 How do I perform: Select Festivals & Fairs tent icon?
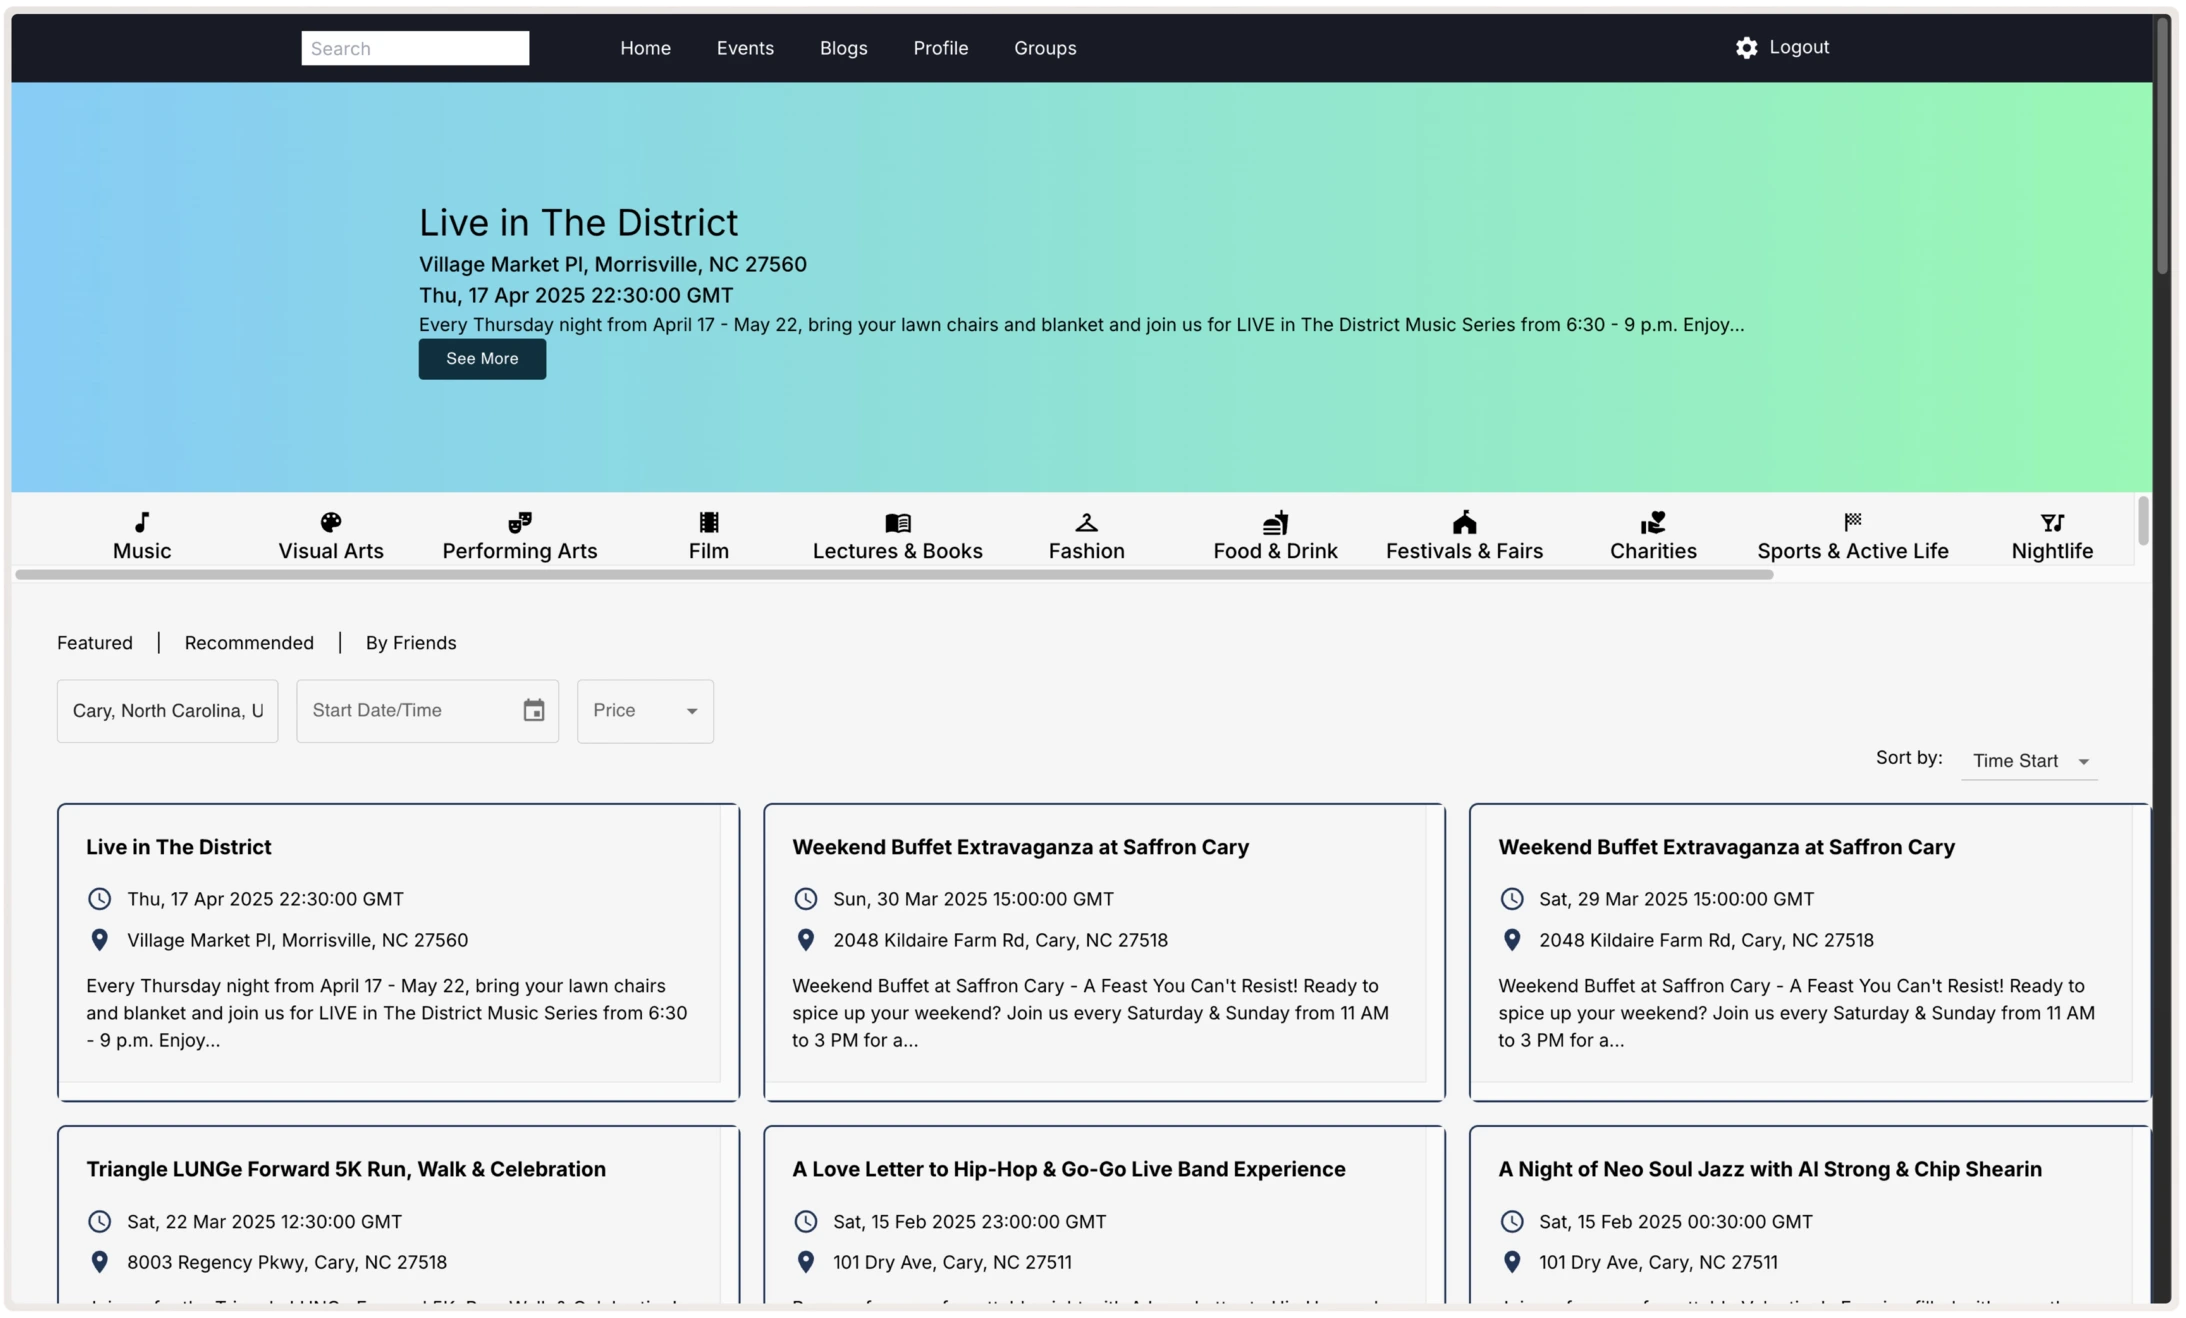click(x=1464, y=522)
